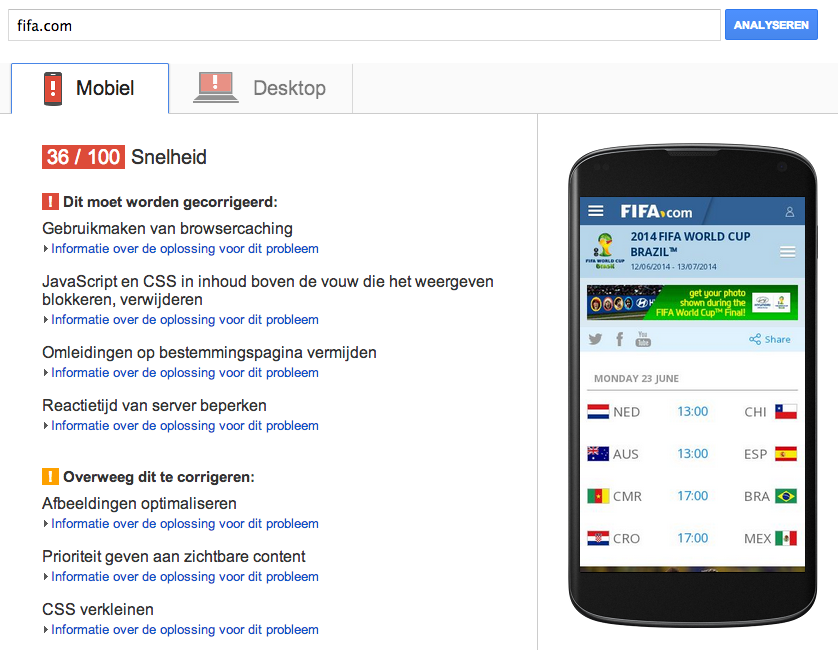Select the Mobiel tab
The height and width of the screenshot is (650, 838).
click(x=90, y=88)
